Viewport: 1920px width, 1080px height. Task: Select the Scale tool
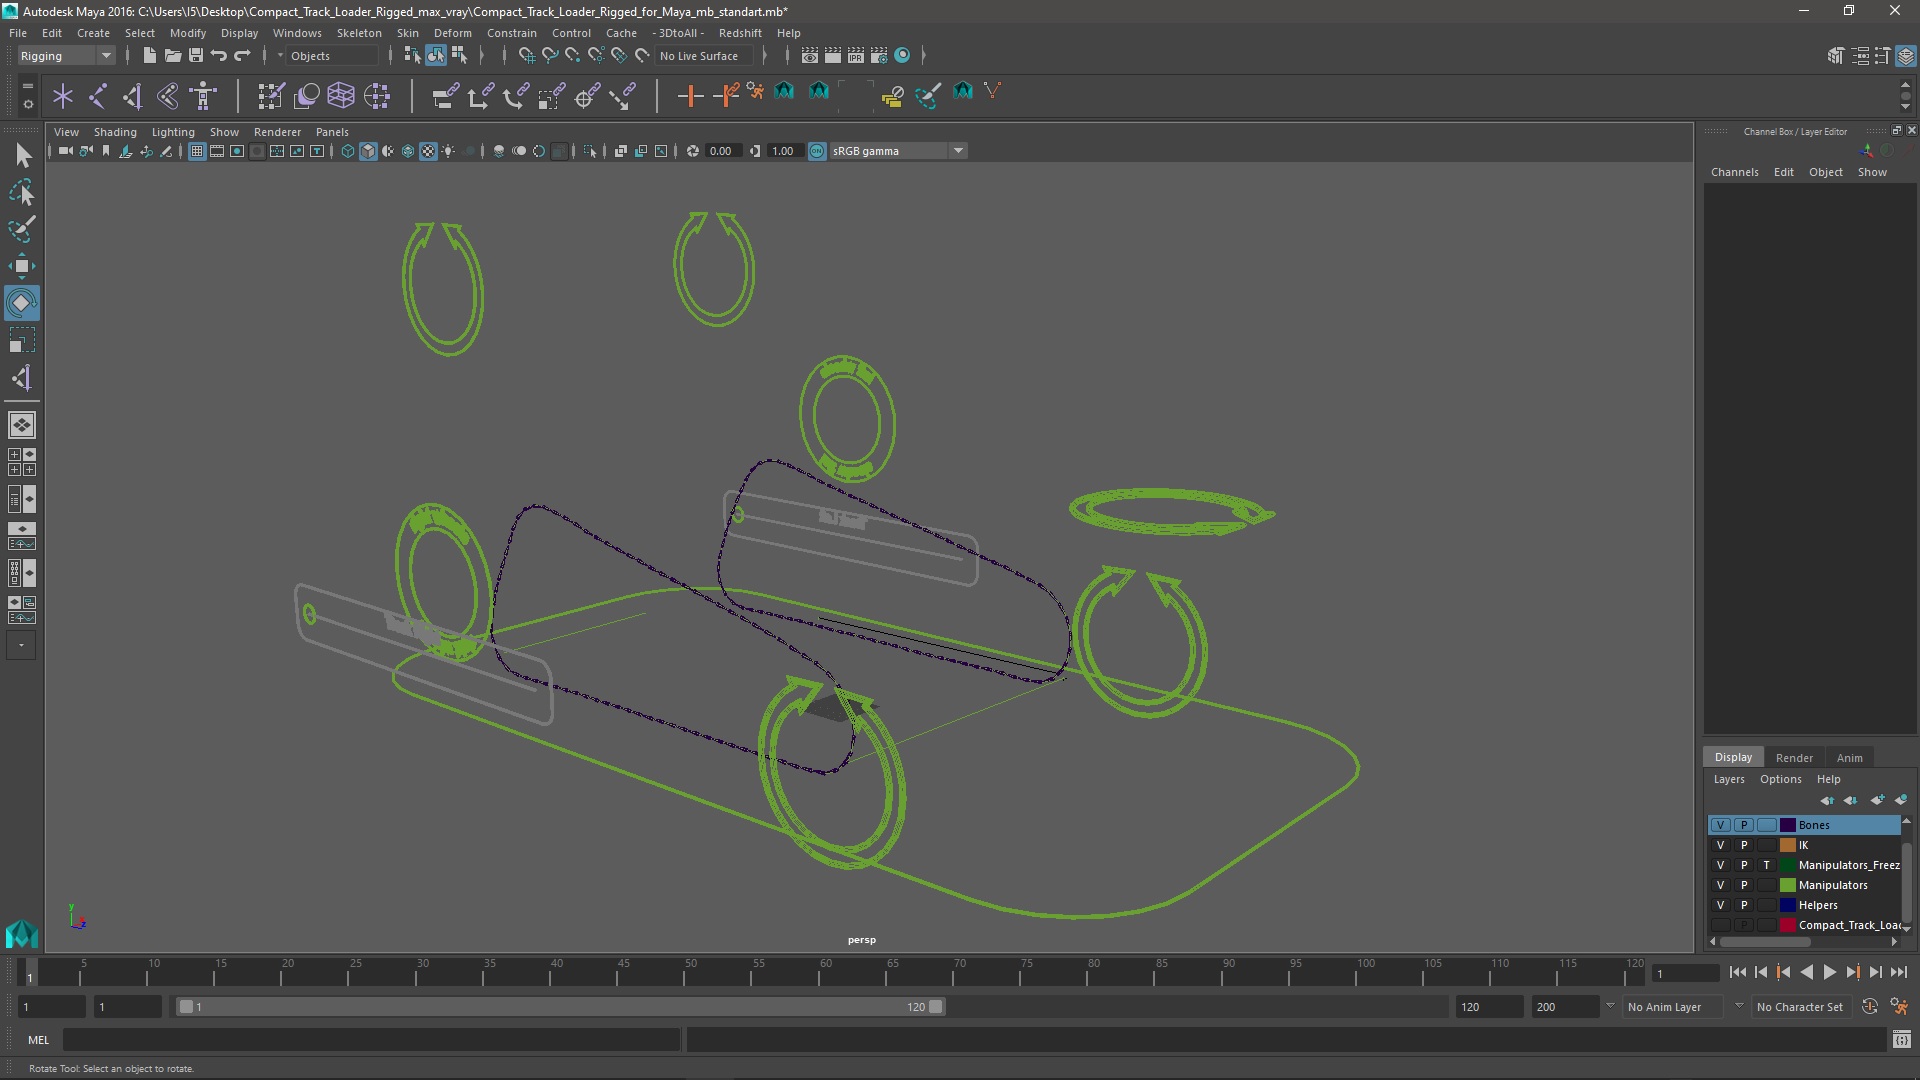[22, 340]
